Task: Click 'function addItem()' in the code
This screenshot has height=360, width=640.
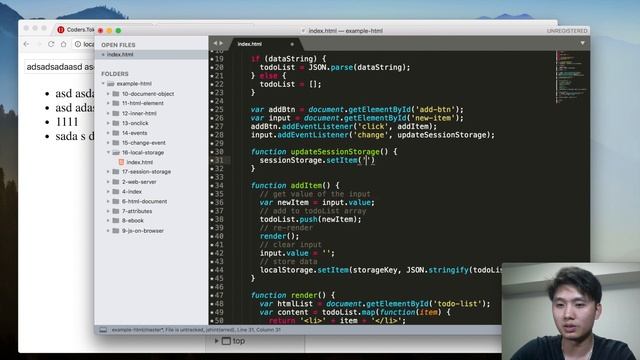Action: point(291,185)
